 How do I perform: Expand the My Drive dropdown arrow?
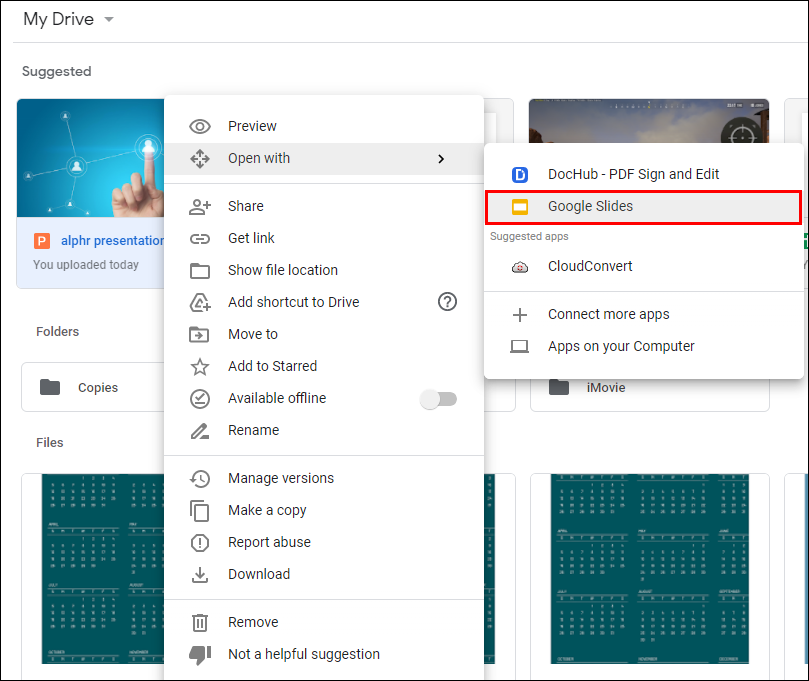point(108,20)
